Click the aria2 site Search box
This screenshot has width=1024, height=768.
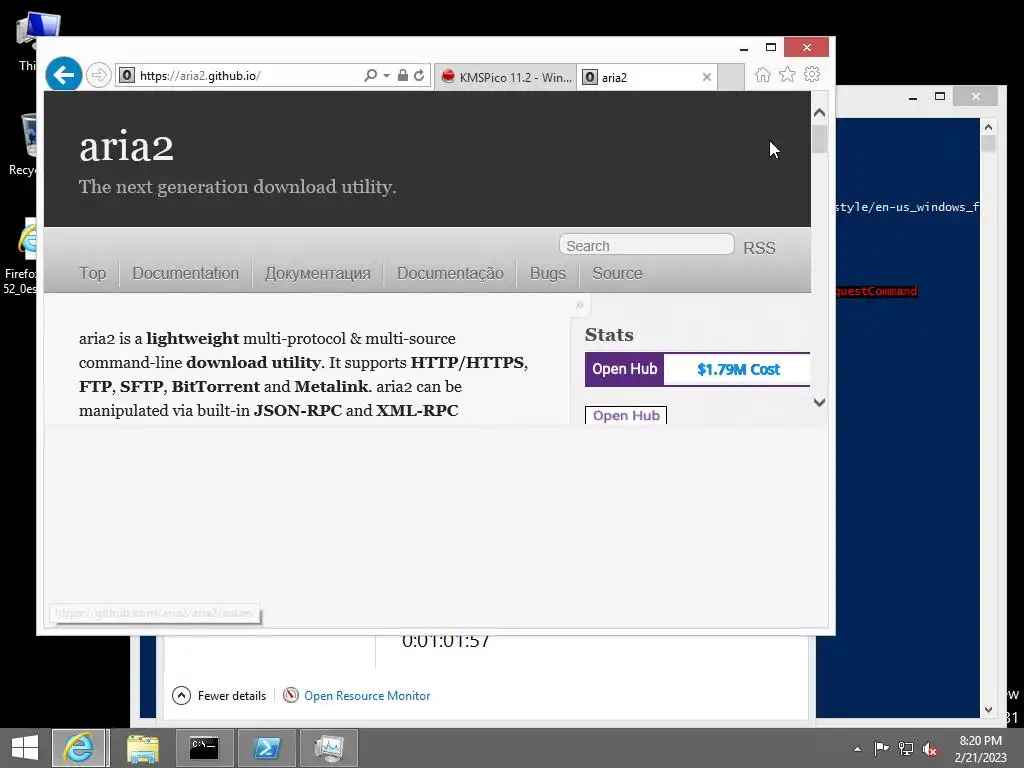tap(647, 246)
